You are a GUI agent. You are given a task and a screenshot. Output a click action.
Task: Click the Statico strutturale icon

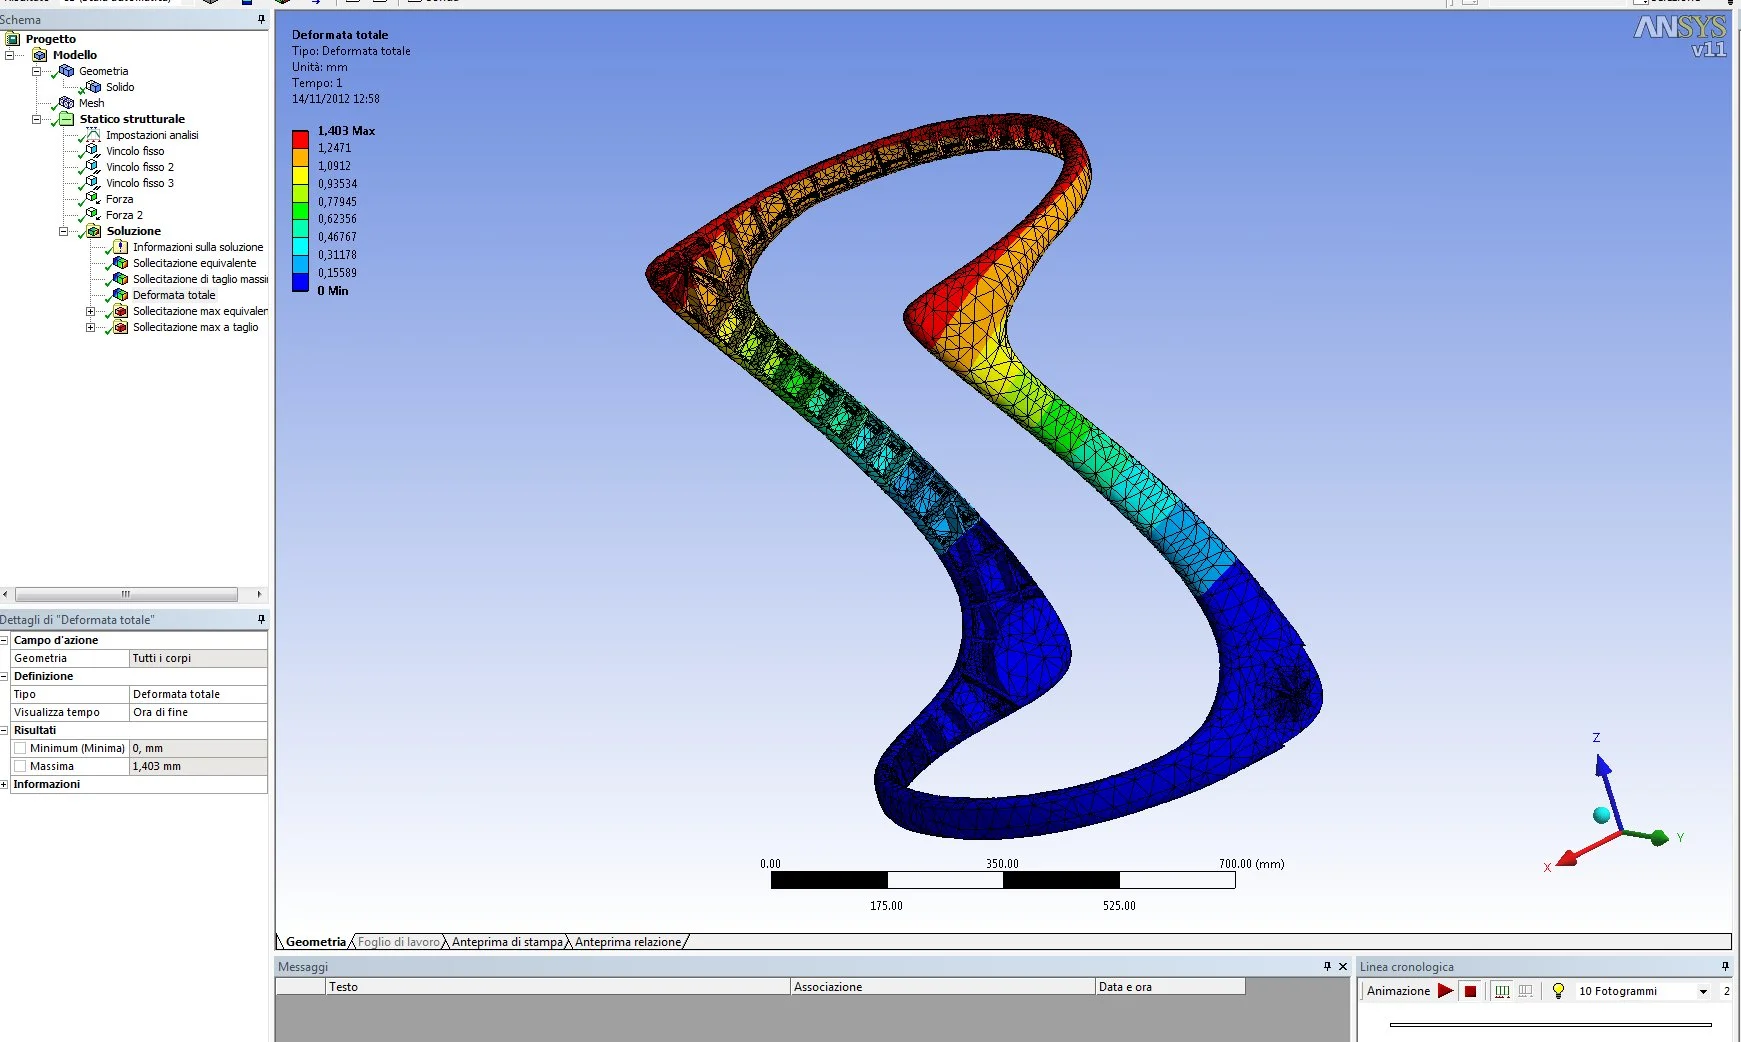66,119
